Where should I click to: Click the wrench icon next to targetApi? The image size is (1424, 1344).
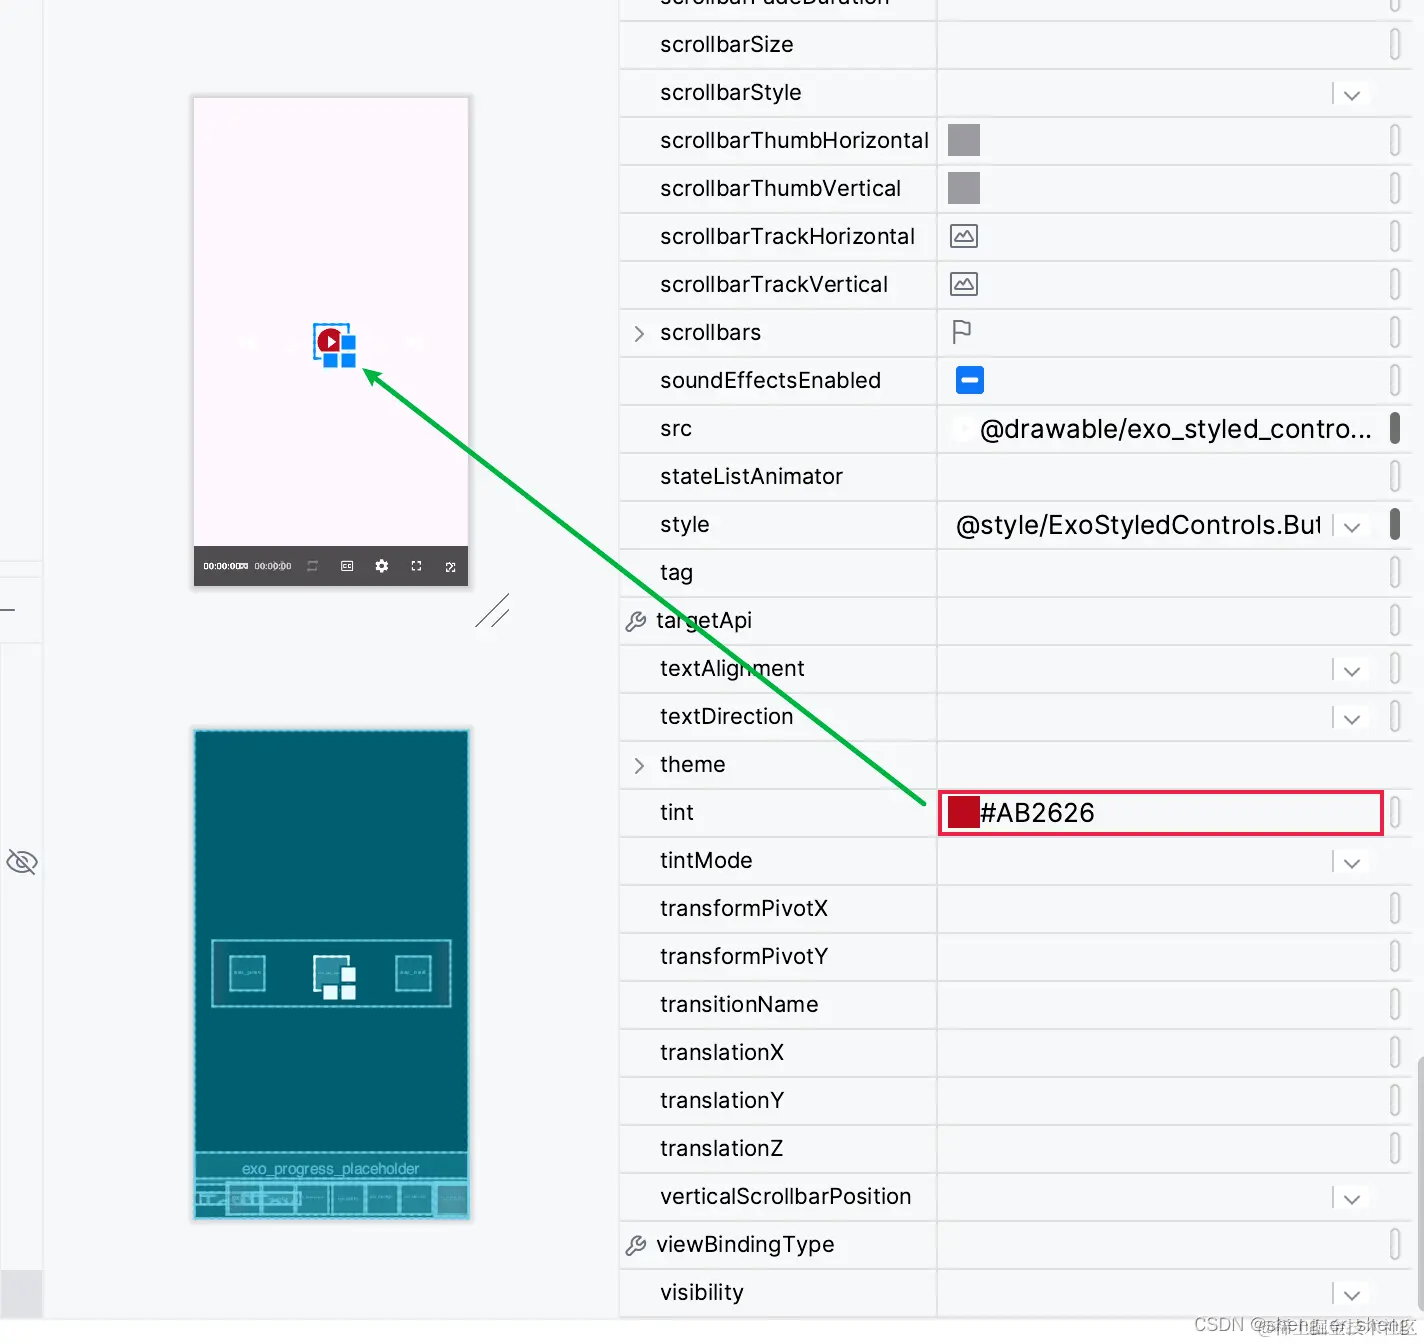point(636,620)
